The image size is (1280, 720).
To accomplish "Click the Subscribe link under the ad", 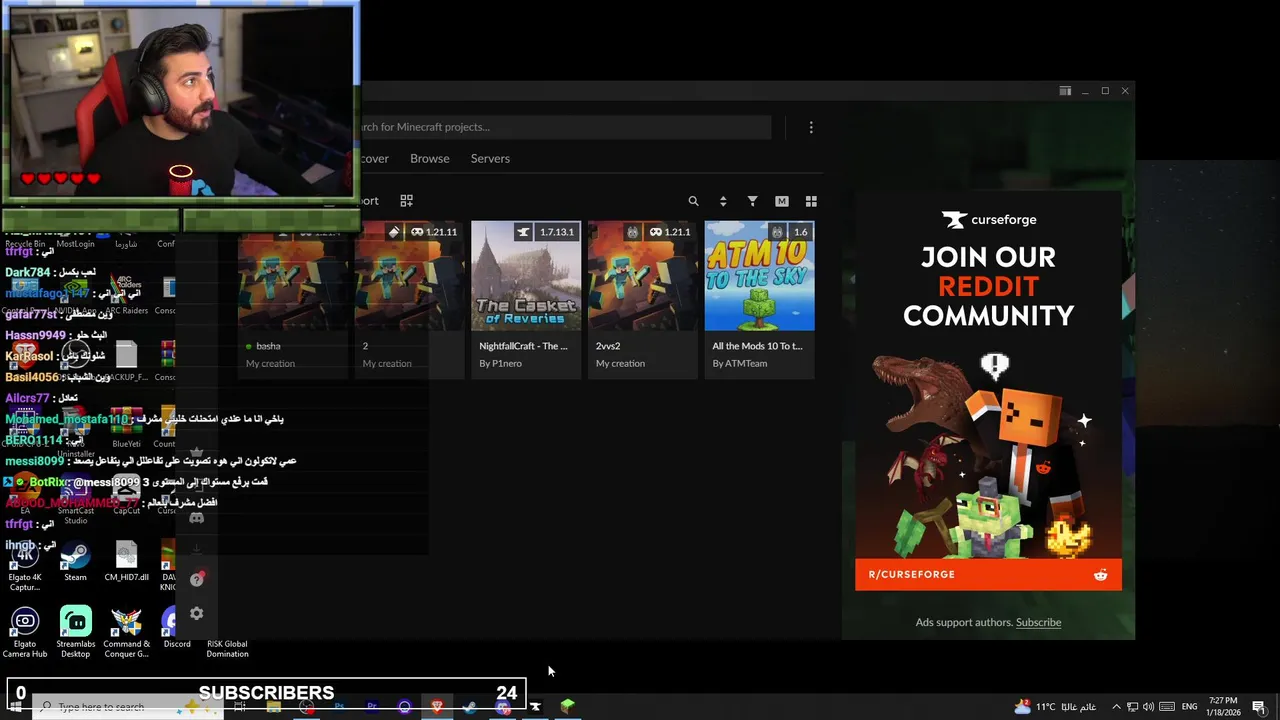I will 1038,622.
